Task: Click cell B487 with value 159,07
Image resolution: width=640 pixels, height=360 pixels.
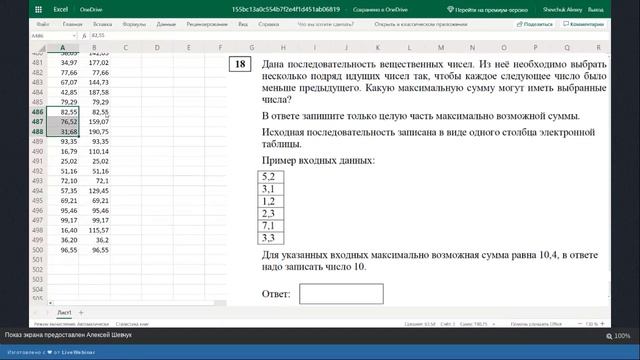Action: 94,122
